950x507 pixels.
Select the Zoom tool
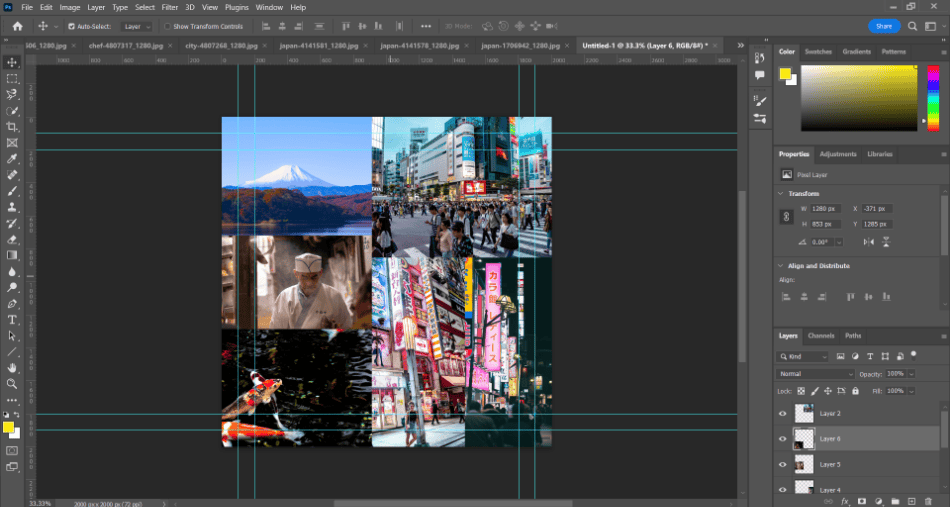pyautogui.click(x=12, y=383)
